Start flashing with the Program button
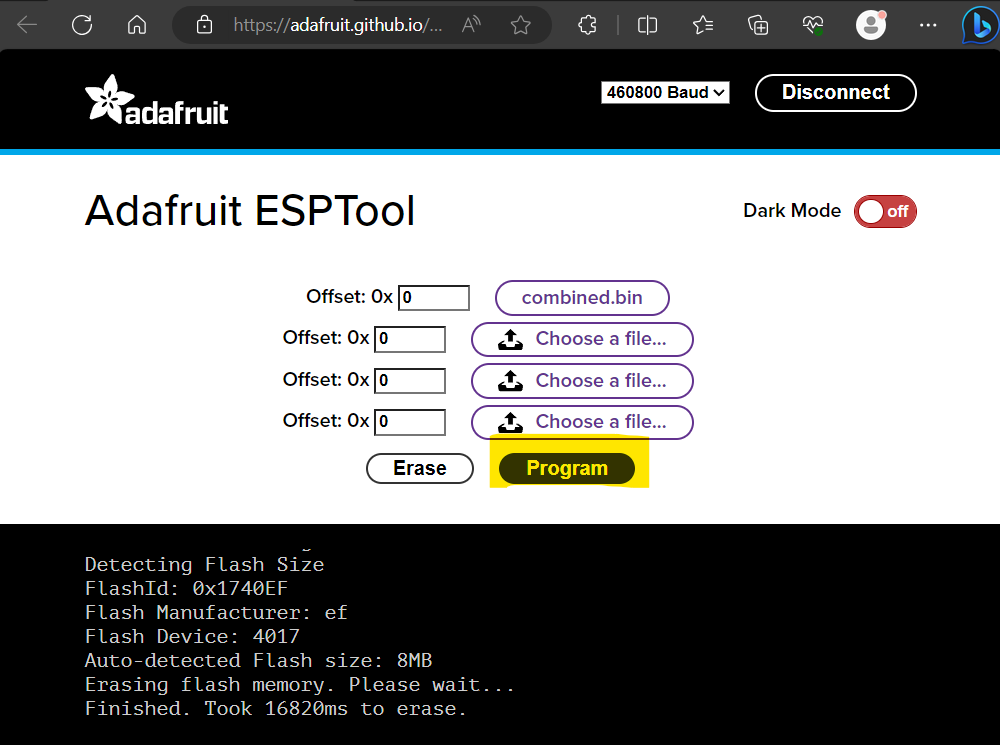 click(x=567, y=468)
